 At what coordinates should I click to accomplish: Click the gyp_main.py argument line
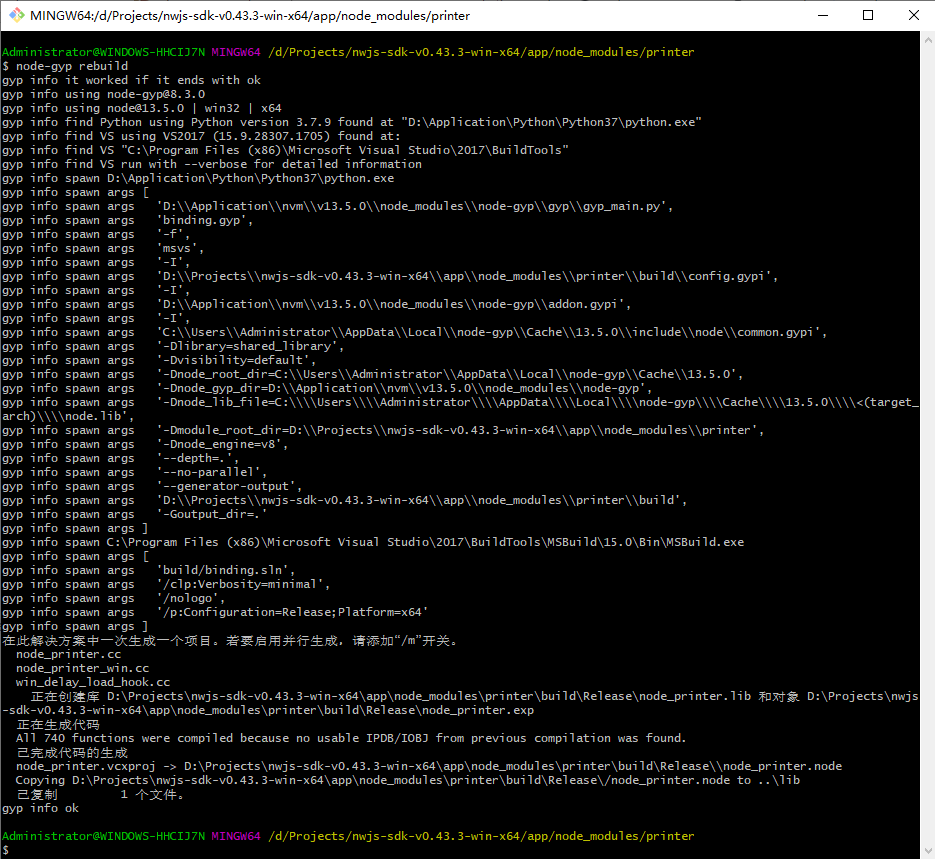tap(338, 206)
